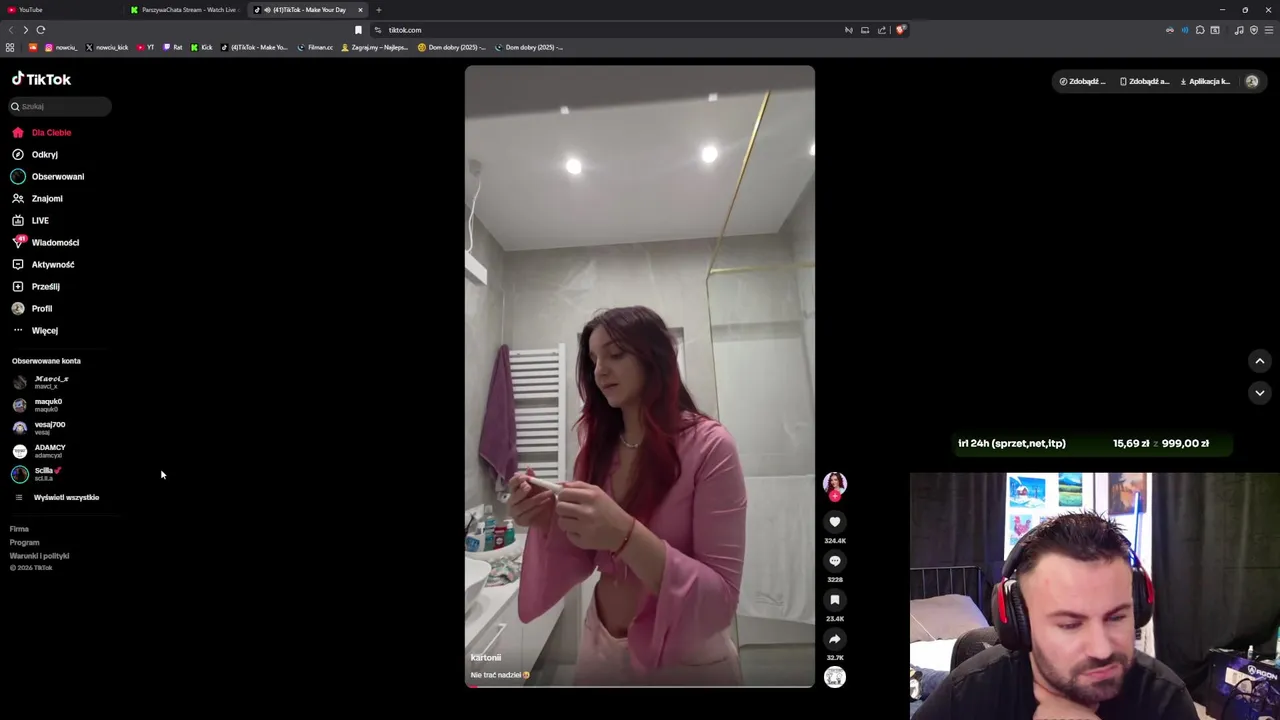Click browser forward arrow

coord(26,30)
